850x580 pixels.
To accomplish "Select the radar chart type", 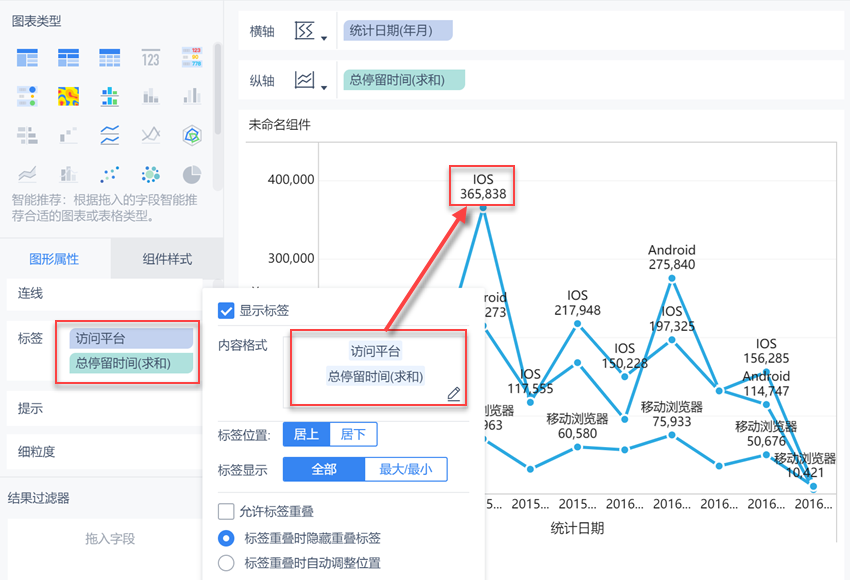I will (192, 134).
